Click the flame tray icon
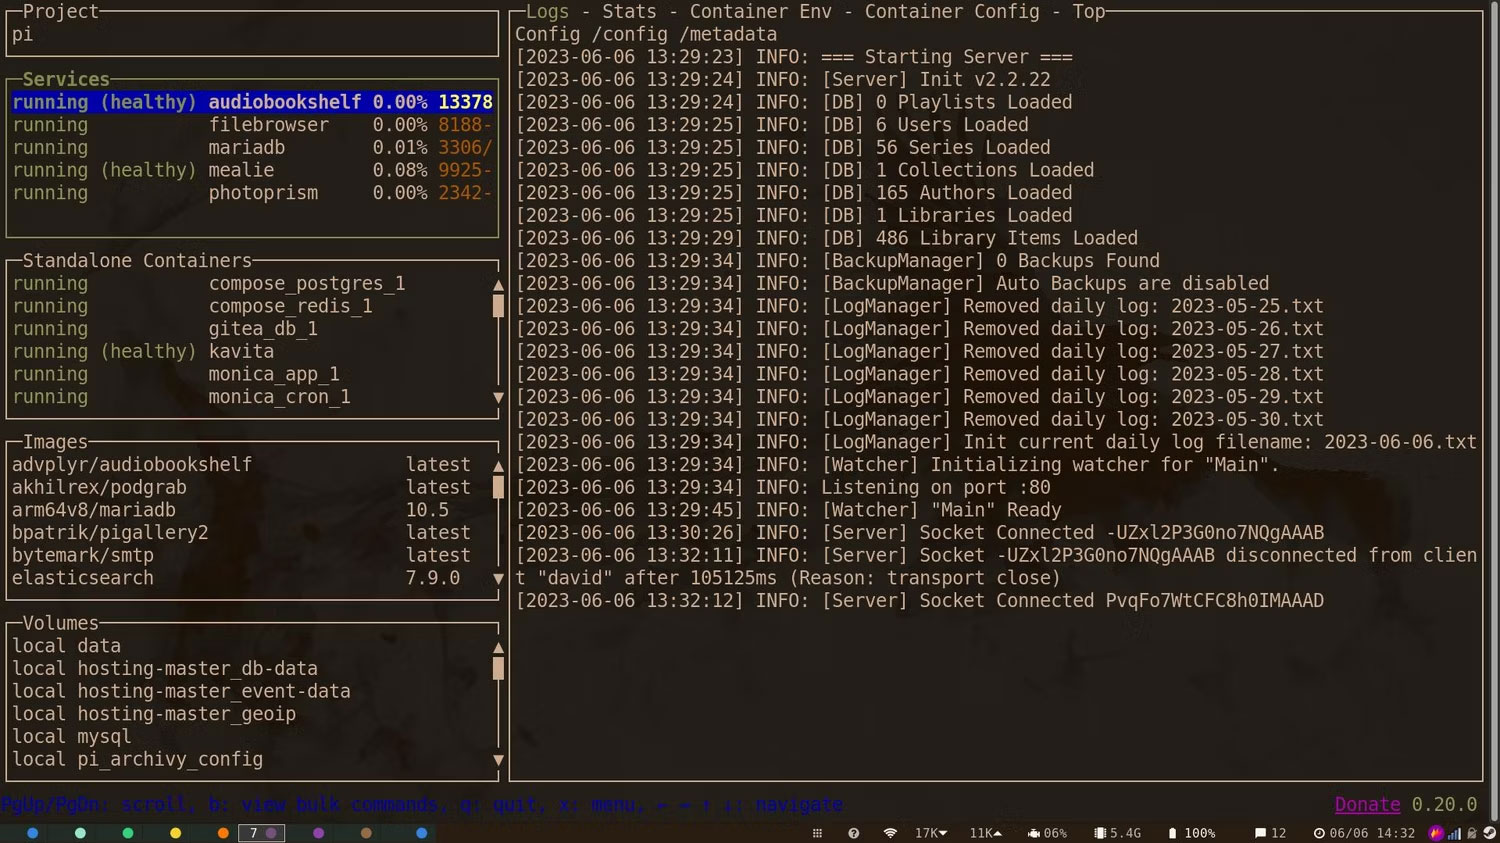This screenshot has height=843, width=1500. [x=1437, y=833]
